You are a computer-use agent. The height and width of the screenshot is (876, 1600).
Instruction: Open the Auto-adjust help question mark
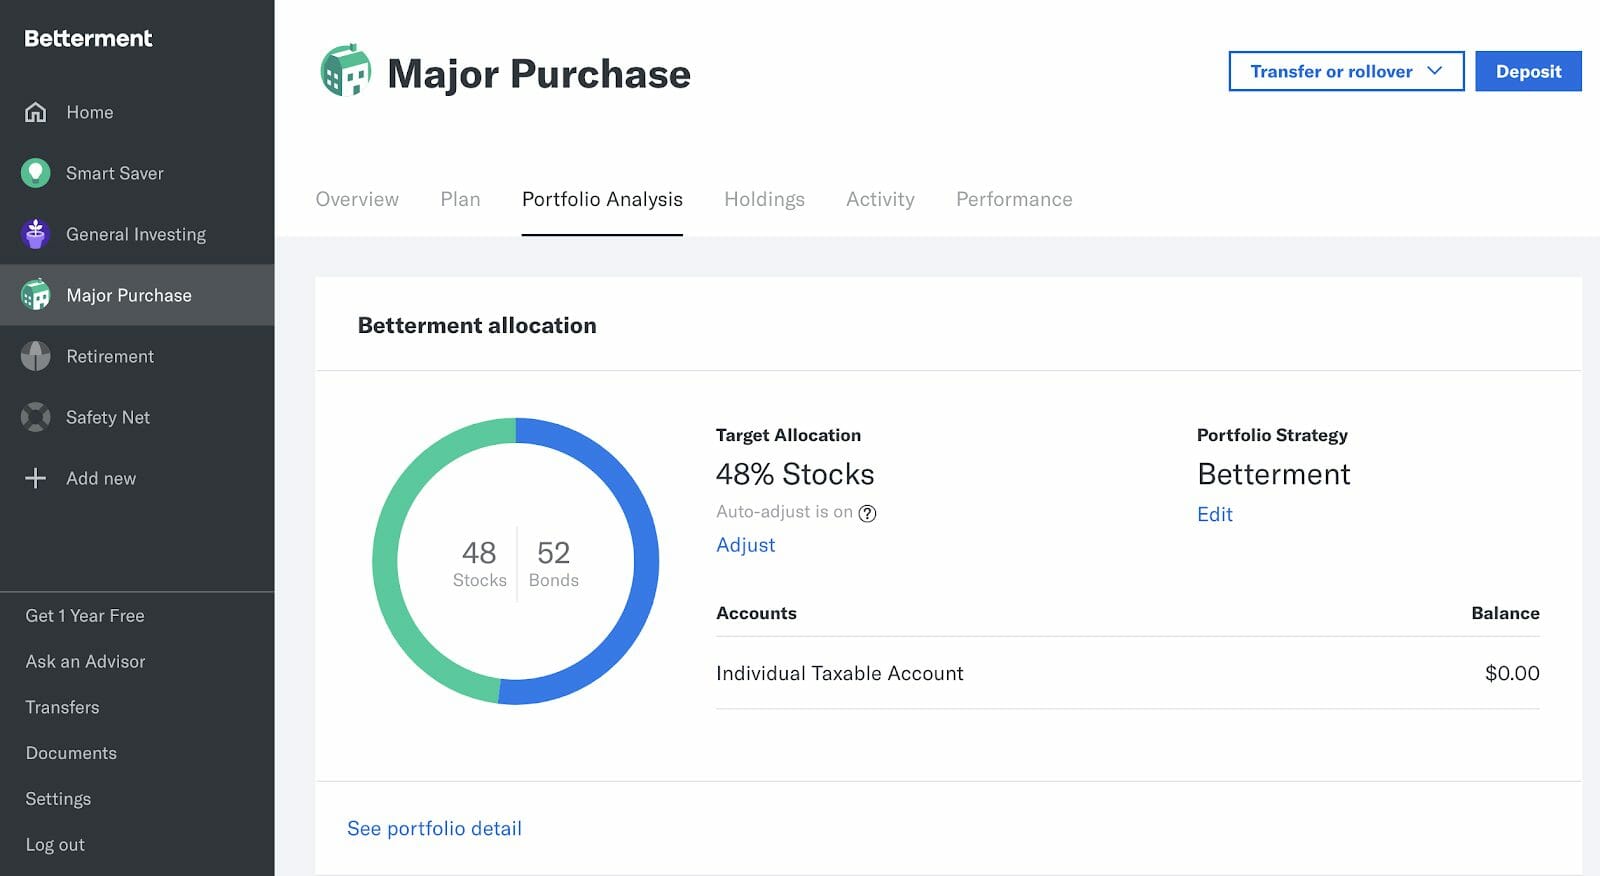click(x=867, y=513)
